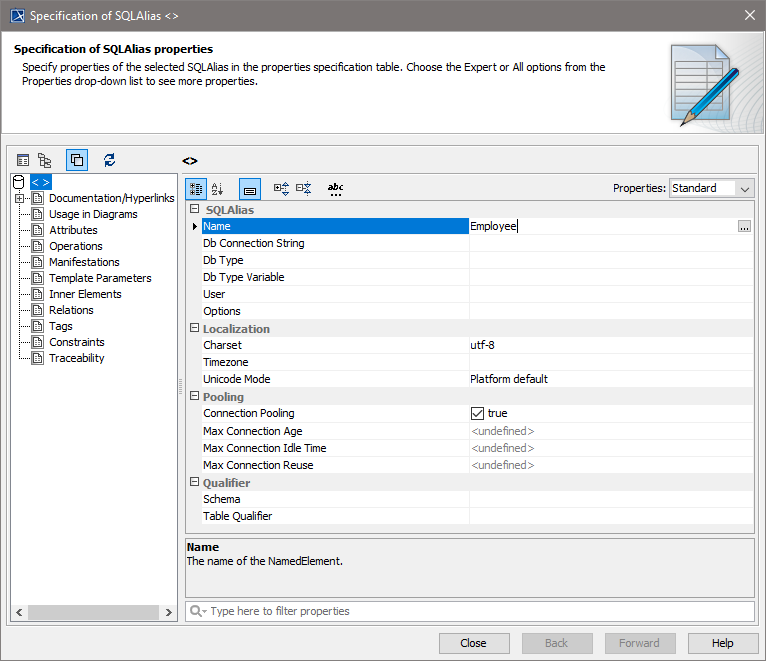Select Traceability in the left tree

76,358
